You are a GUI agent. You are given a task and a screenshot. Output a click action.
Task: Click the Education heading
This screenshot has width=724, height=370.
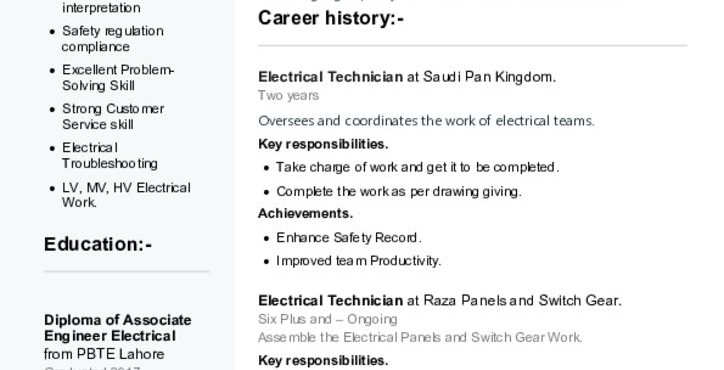click(98, 244)
